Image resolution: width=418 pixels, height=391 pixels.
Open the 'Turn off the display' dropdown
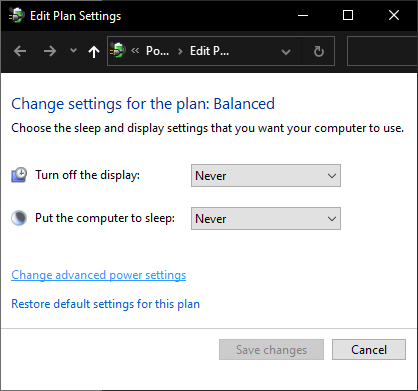266,175
